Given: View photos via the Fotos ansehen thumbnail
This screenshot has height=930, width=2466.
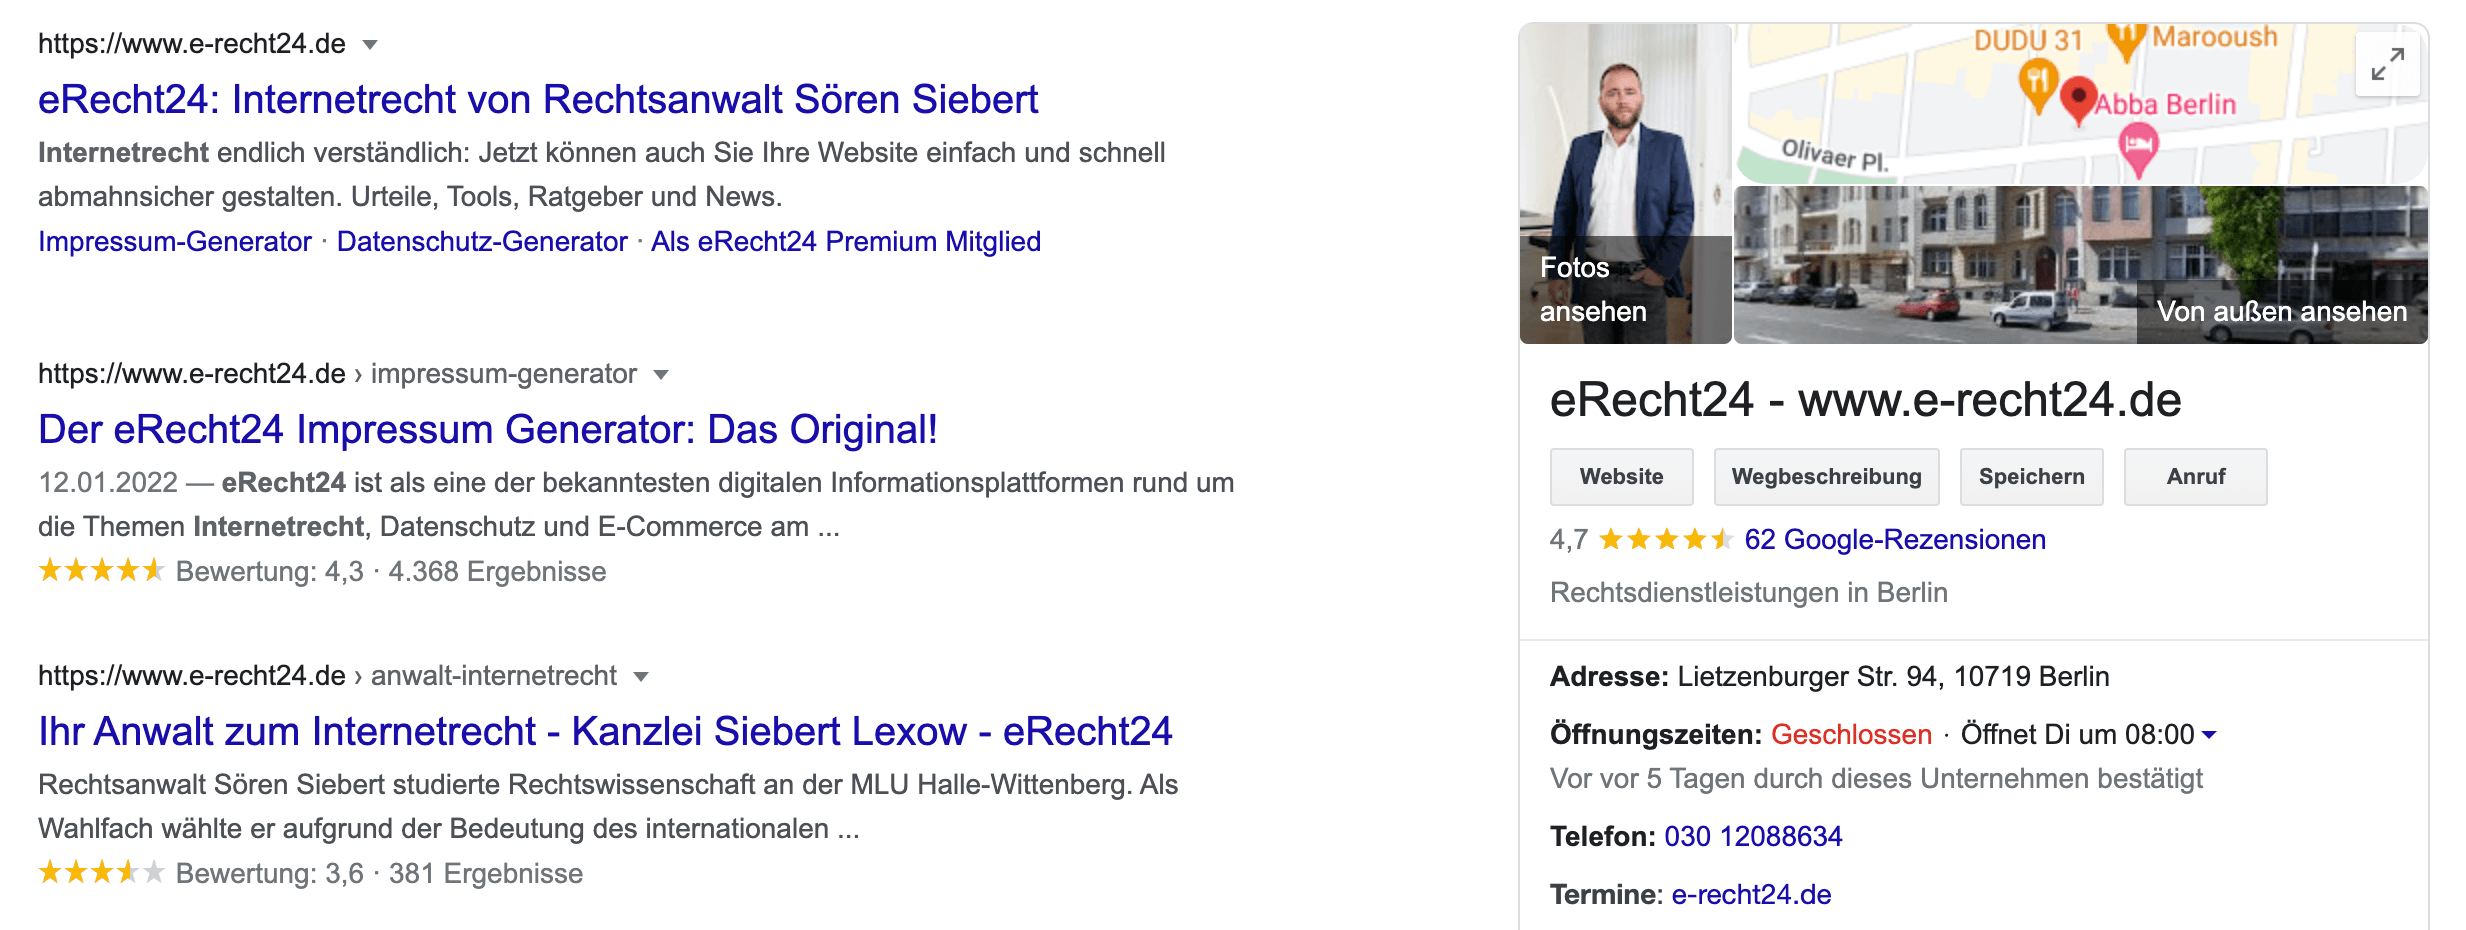Looking at the screenshot, I should (1625, 184).
